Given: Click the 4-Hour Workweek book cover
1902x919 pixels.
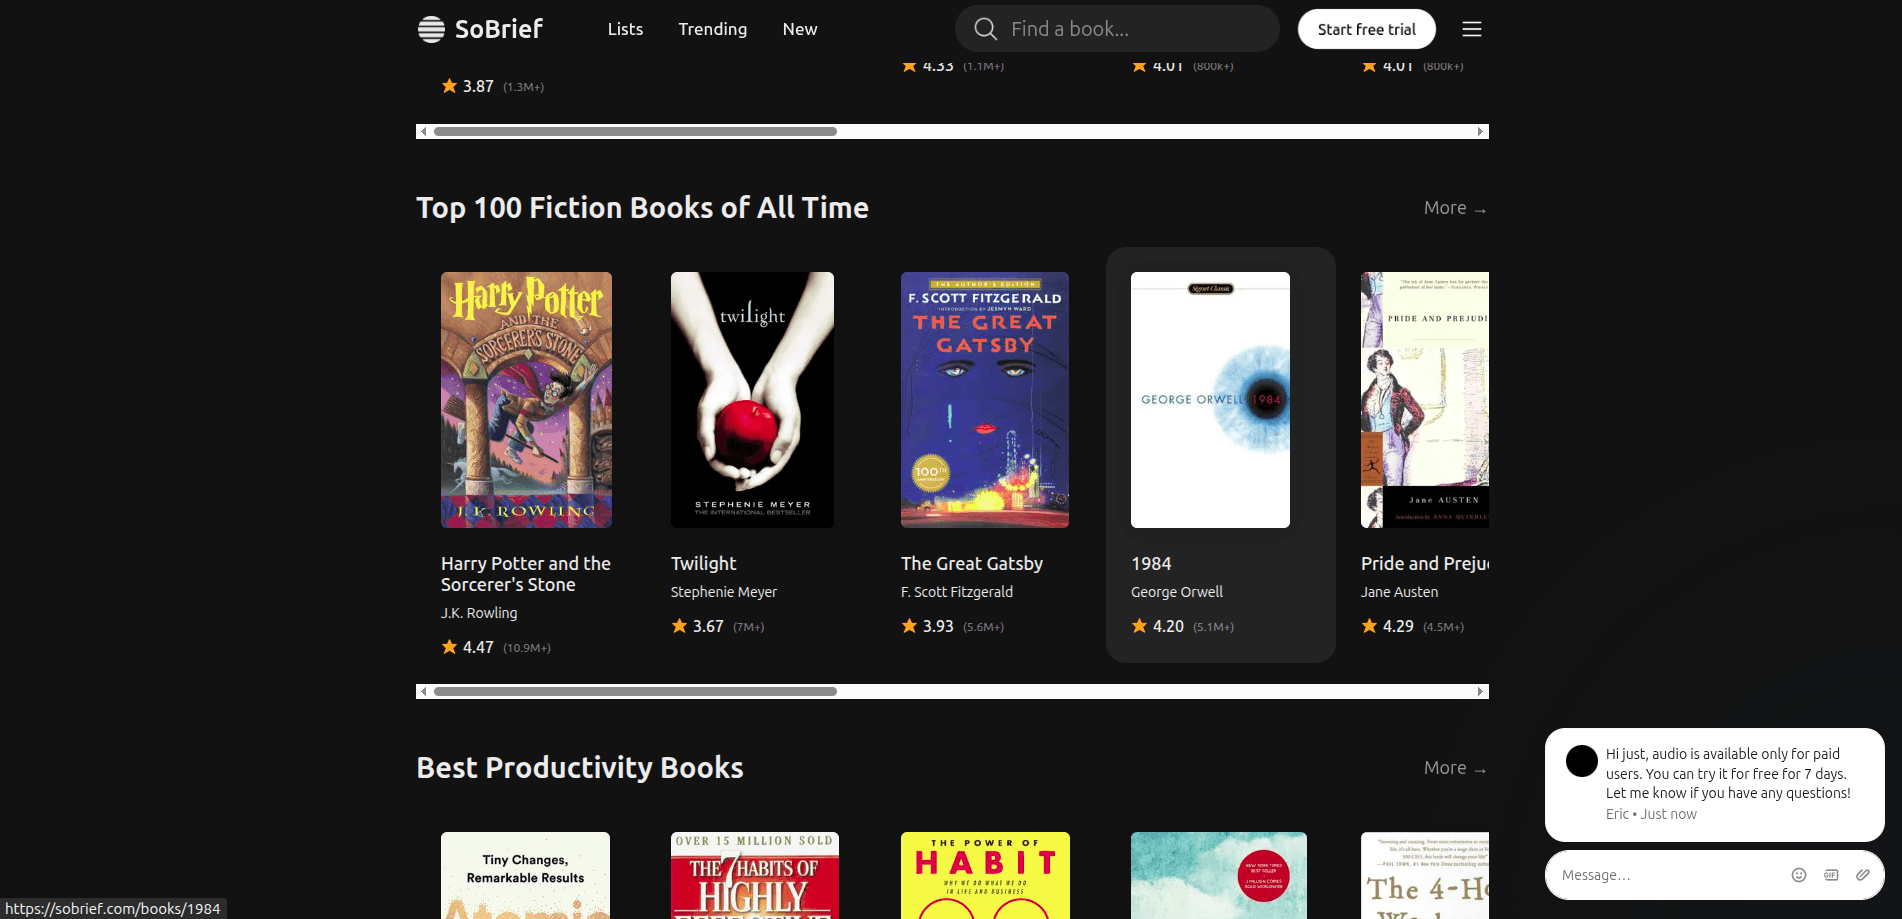Looking at the screenshot, I should [1425, 875].
